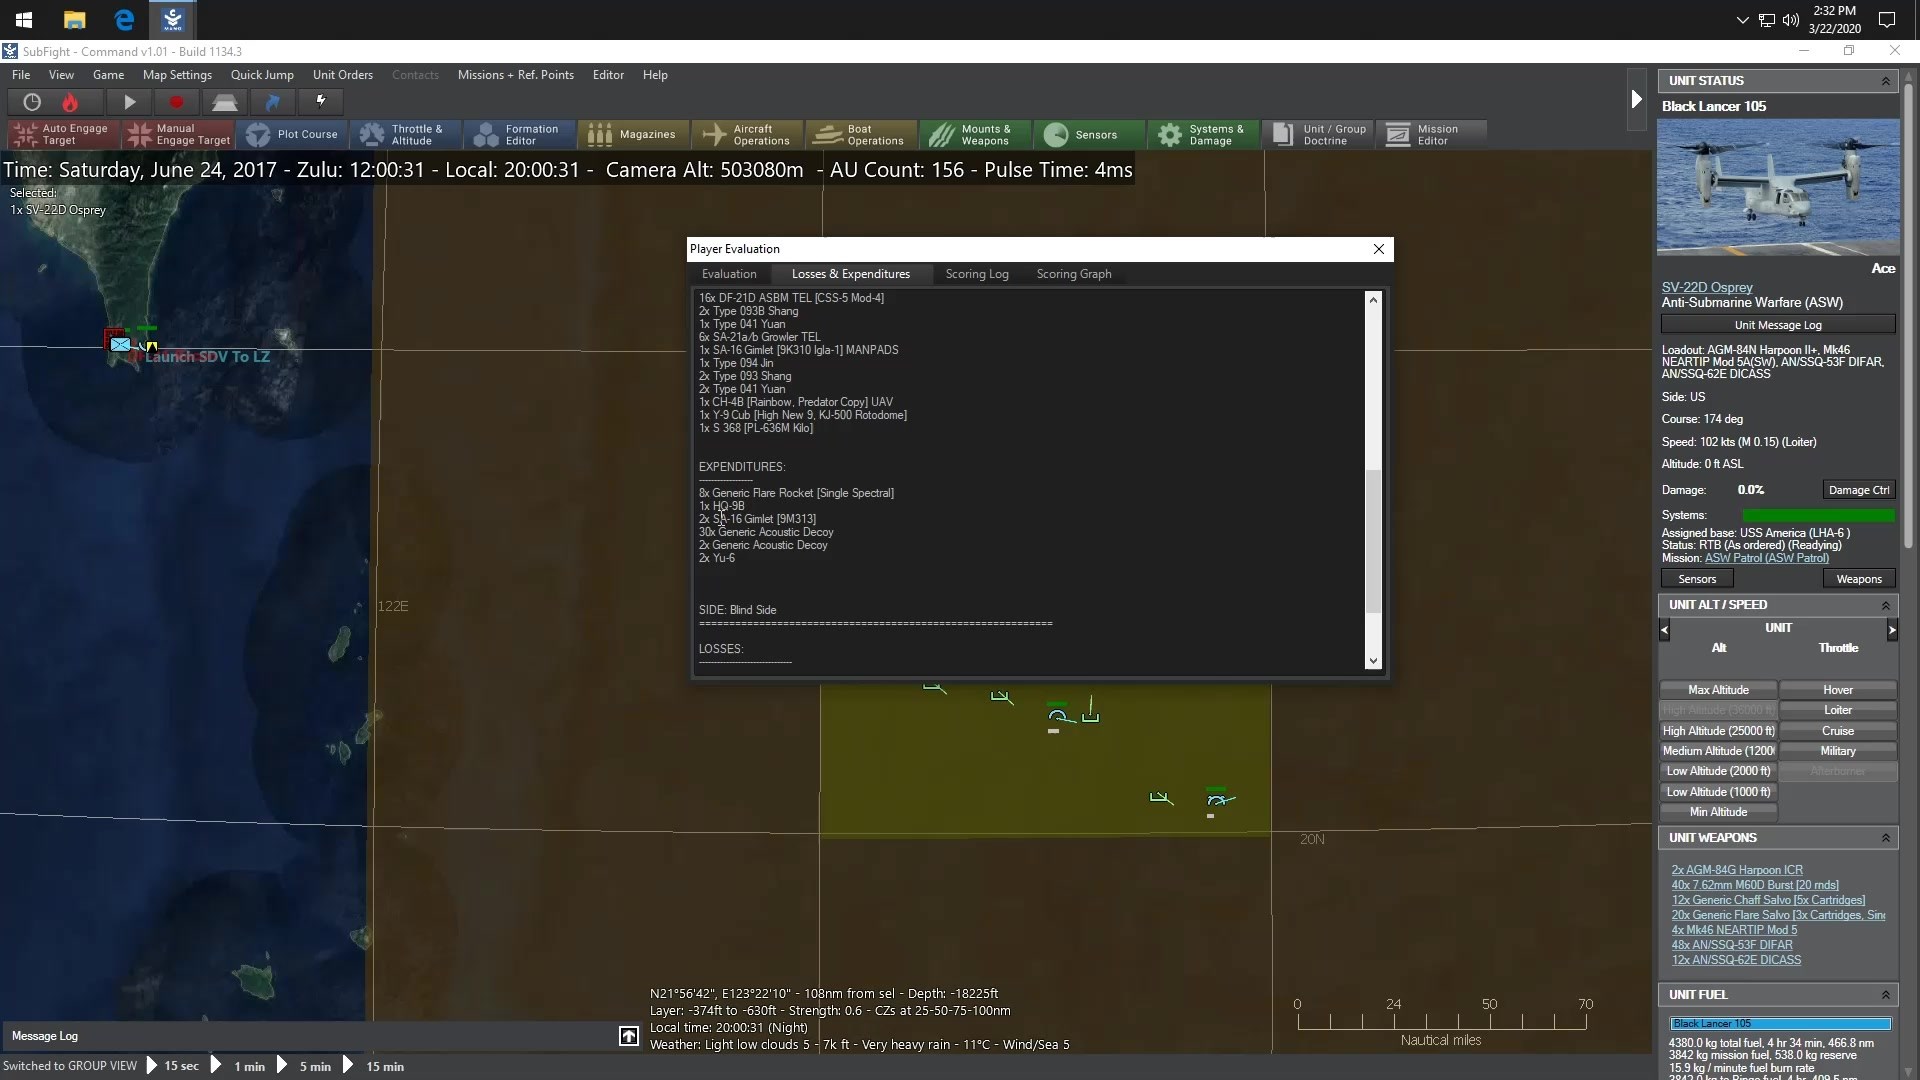Open the Magazines window

pyautogui.click(x=634, y=134)
